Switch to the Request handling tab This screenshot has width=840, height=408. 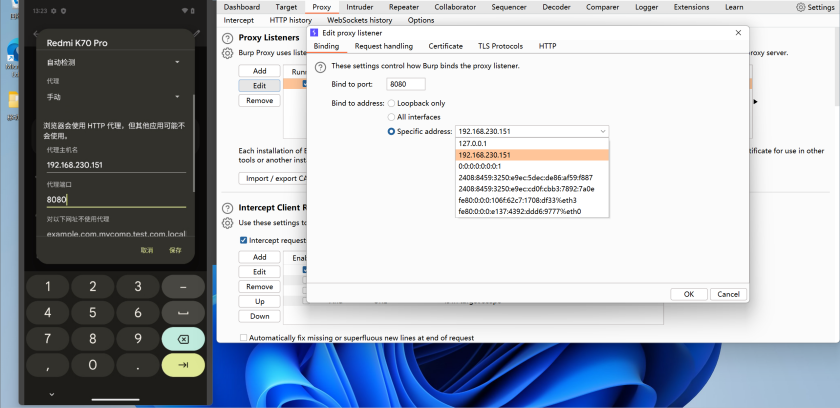pyautogui.click(x=384, y=46)
